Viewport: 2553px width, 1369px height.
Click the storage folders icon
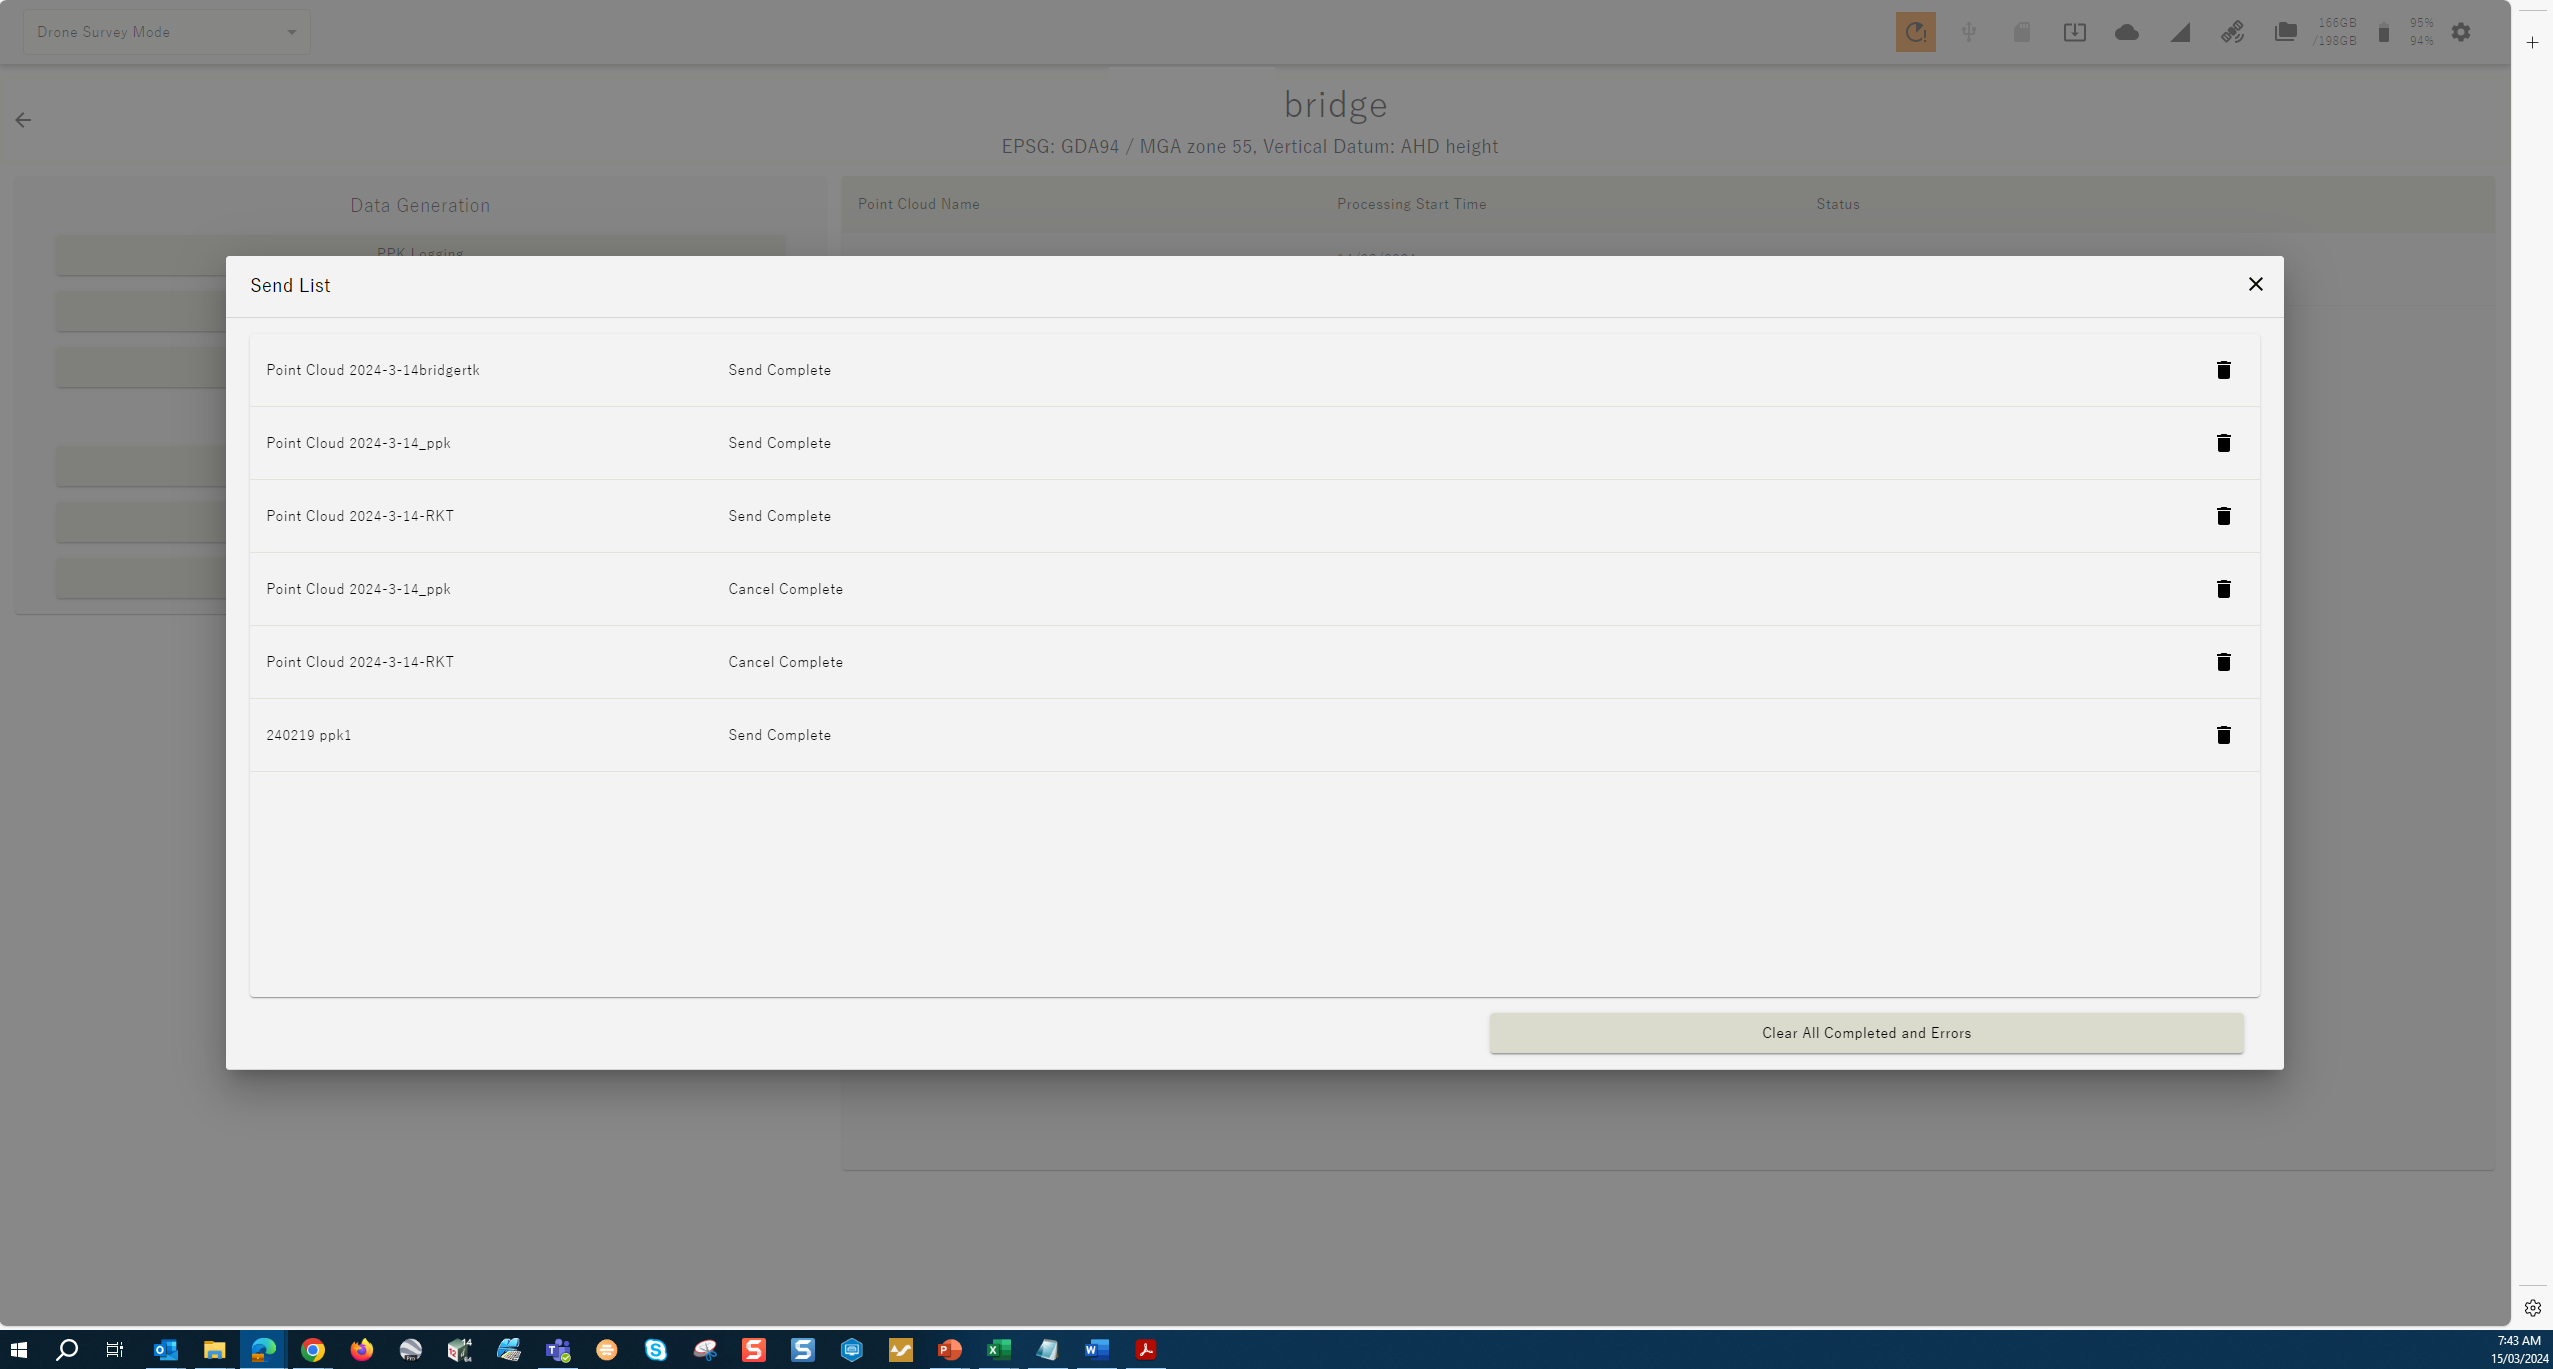[2285, 32]
